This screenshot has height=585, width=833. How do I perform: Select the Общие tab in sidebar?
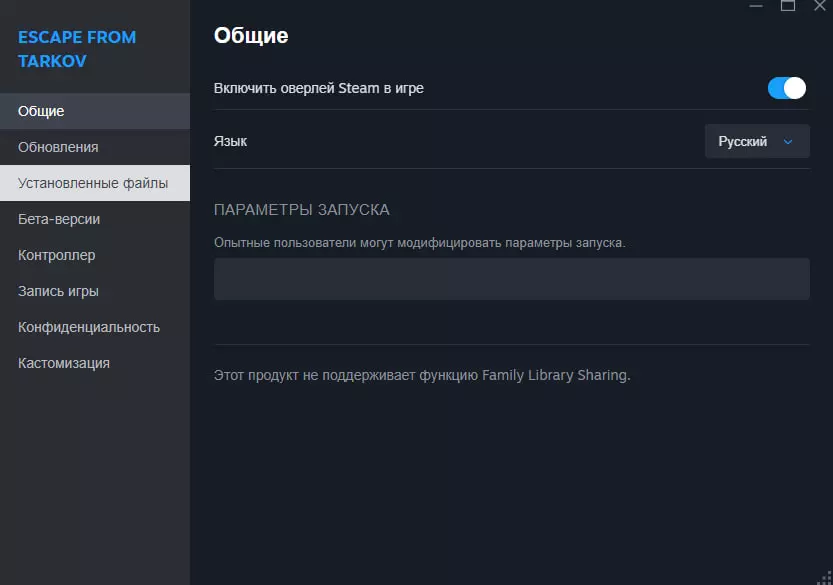41,111
